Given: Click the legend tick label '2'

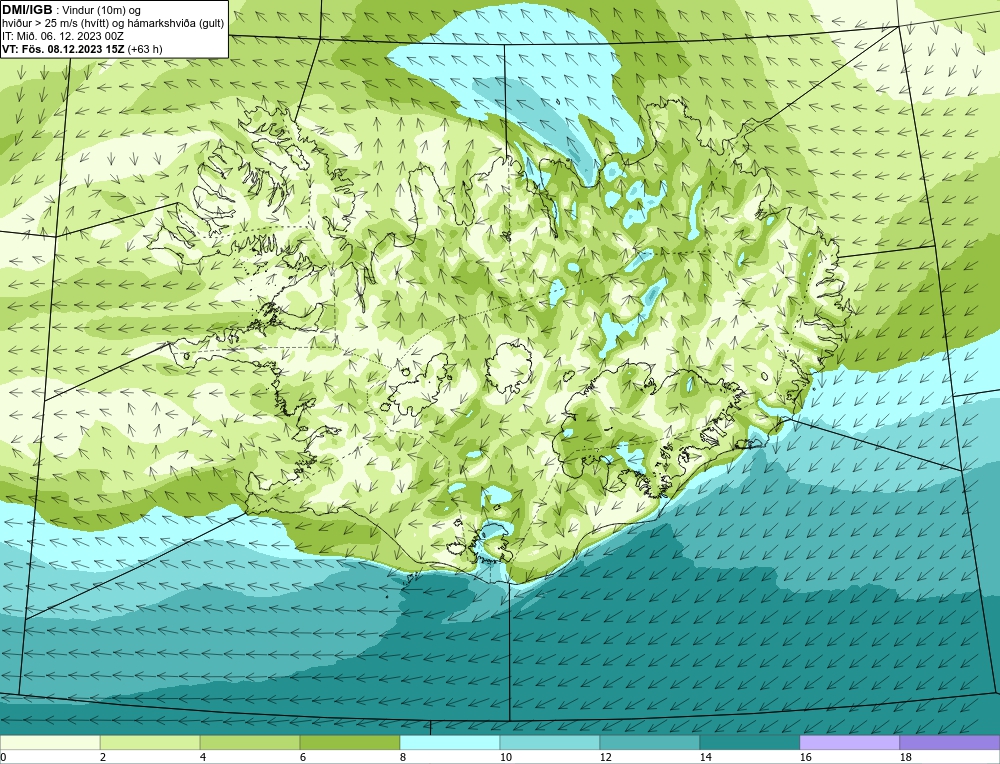Looking at the screenshot, I should [x=103, y=757].
